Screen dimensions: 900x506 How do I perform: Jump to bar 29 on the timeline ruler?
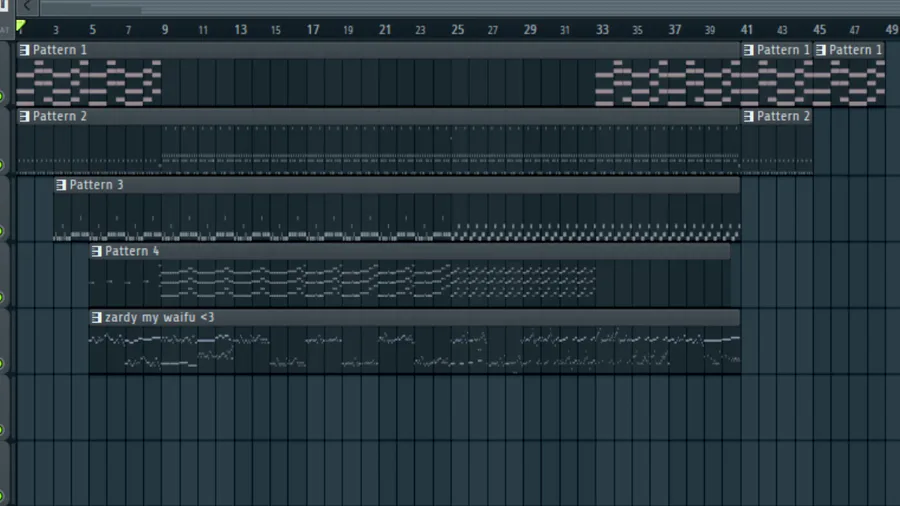tap(530, 30)
